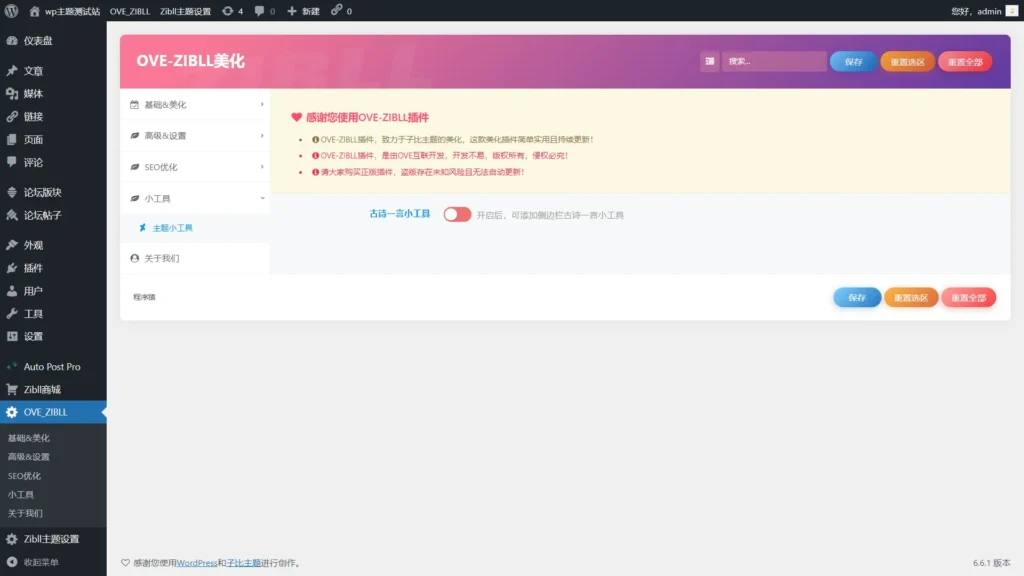Click the top 重置全部 button in header
Image resolution: width=1024 pixels, height=576 pixels.
pyautogui.click(x=965, y=61)
